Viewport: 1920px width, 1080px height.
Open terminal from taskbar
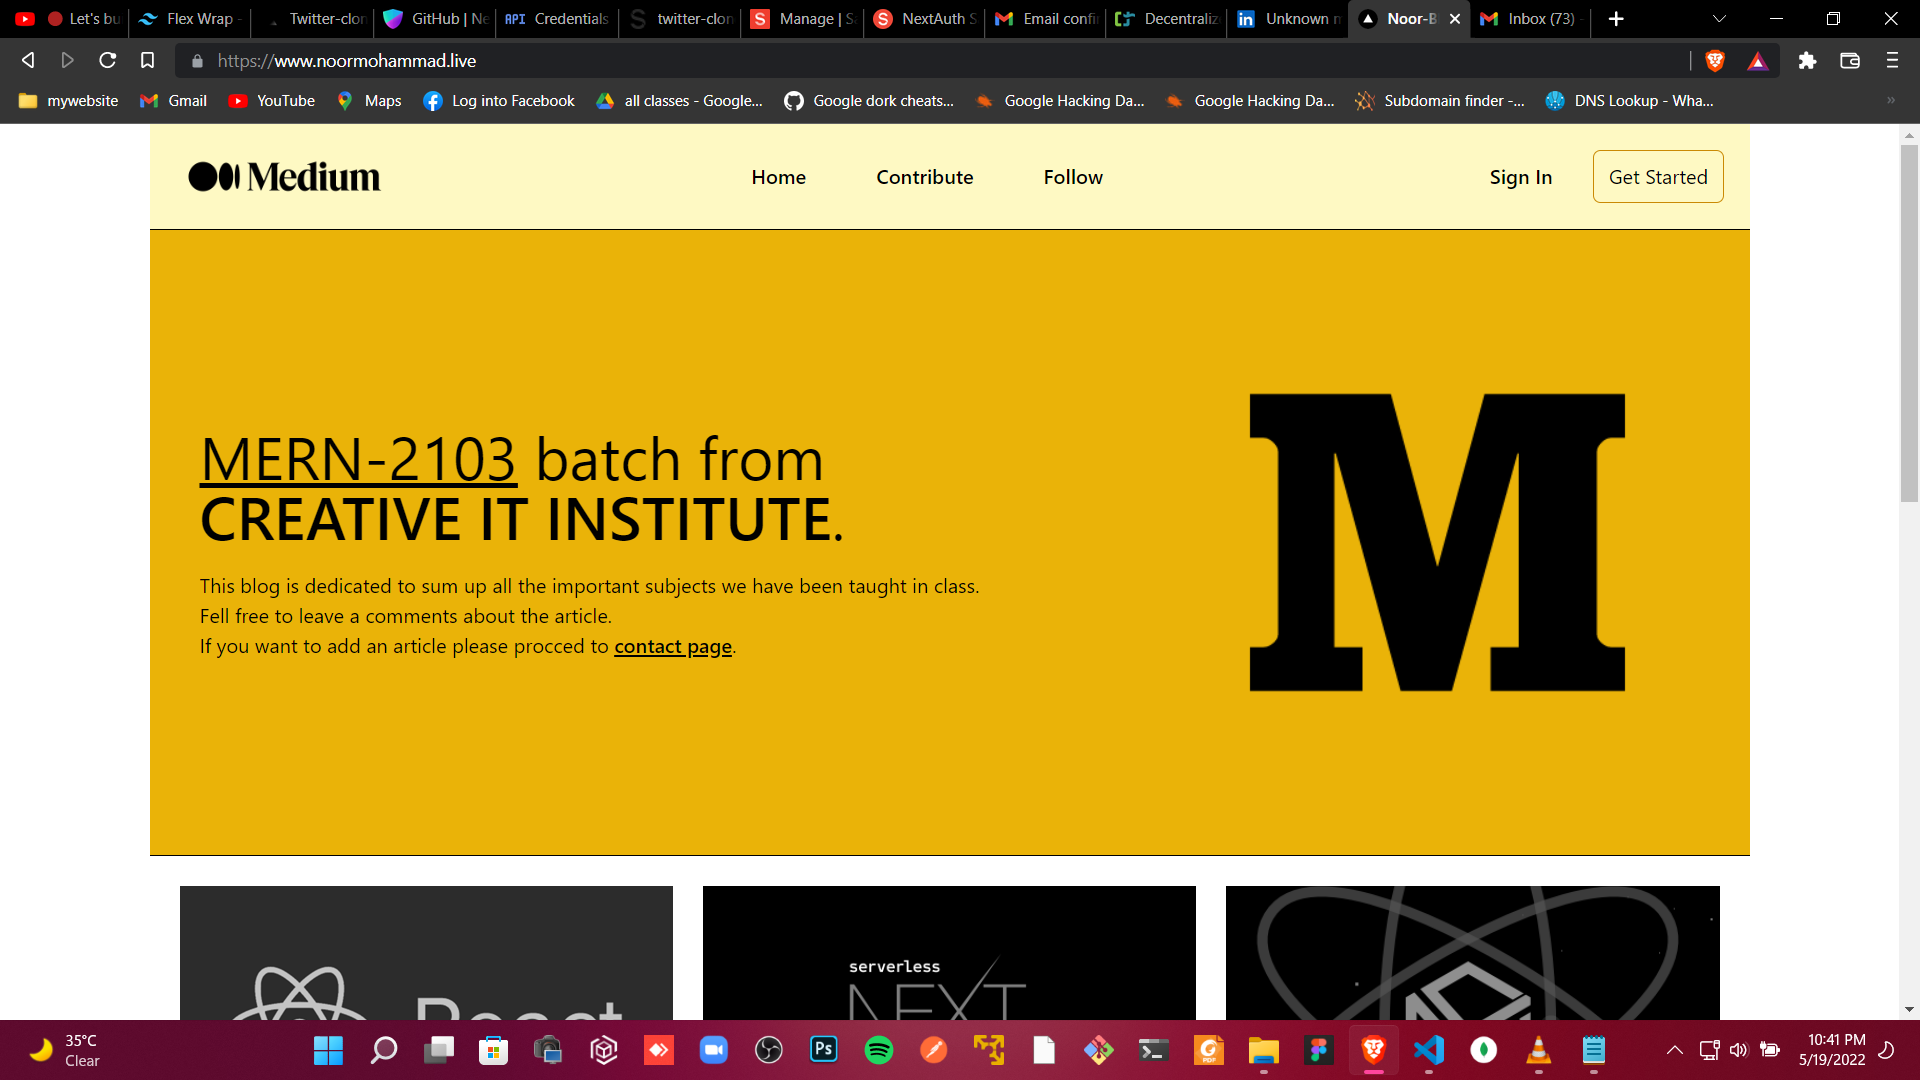point(1153,1050)
